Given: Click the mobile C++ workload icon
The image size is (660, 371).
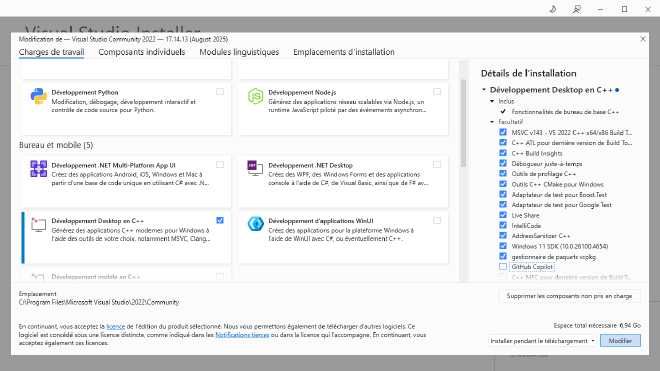Looking at the screenshot, I should tap(37, 277).
